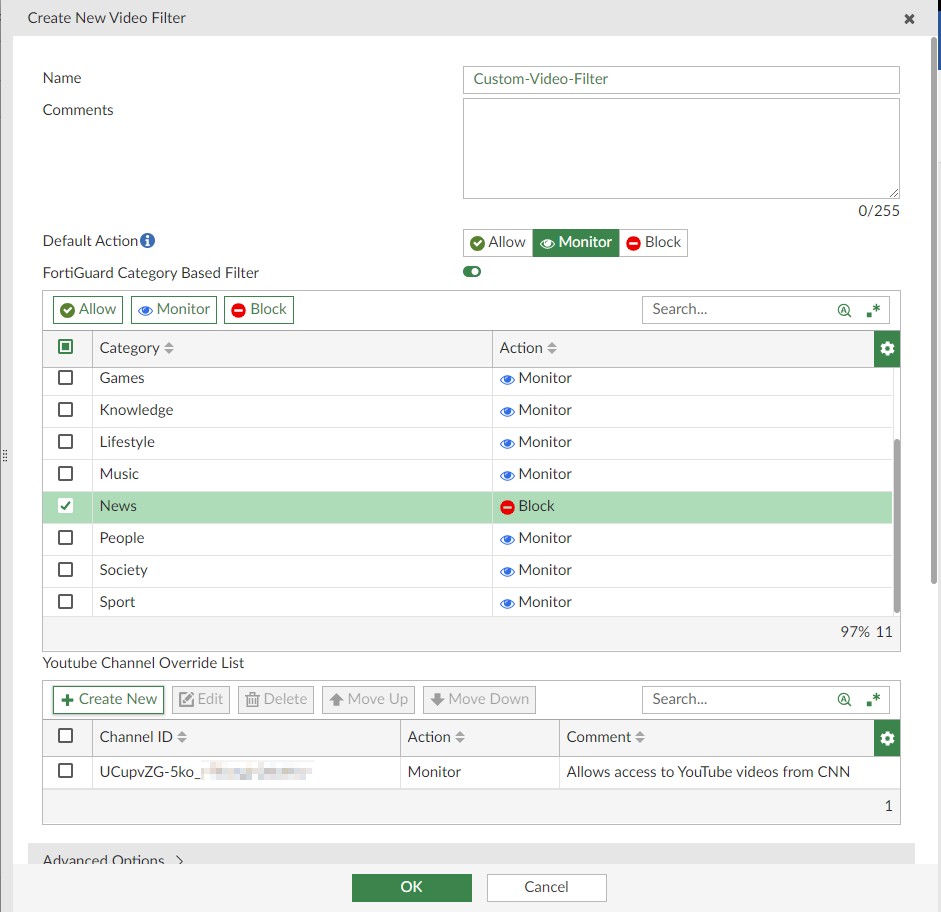
Task: Close the Create New Video Filter dialog
Action: 909,19
